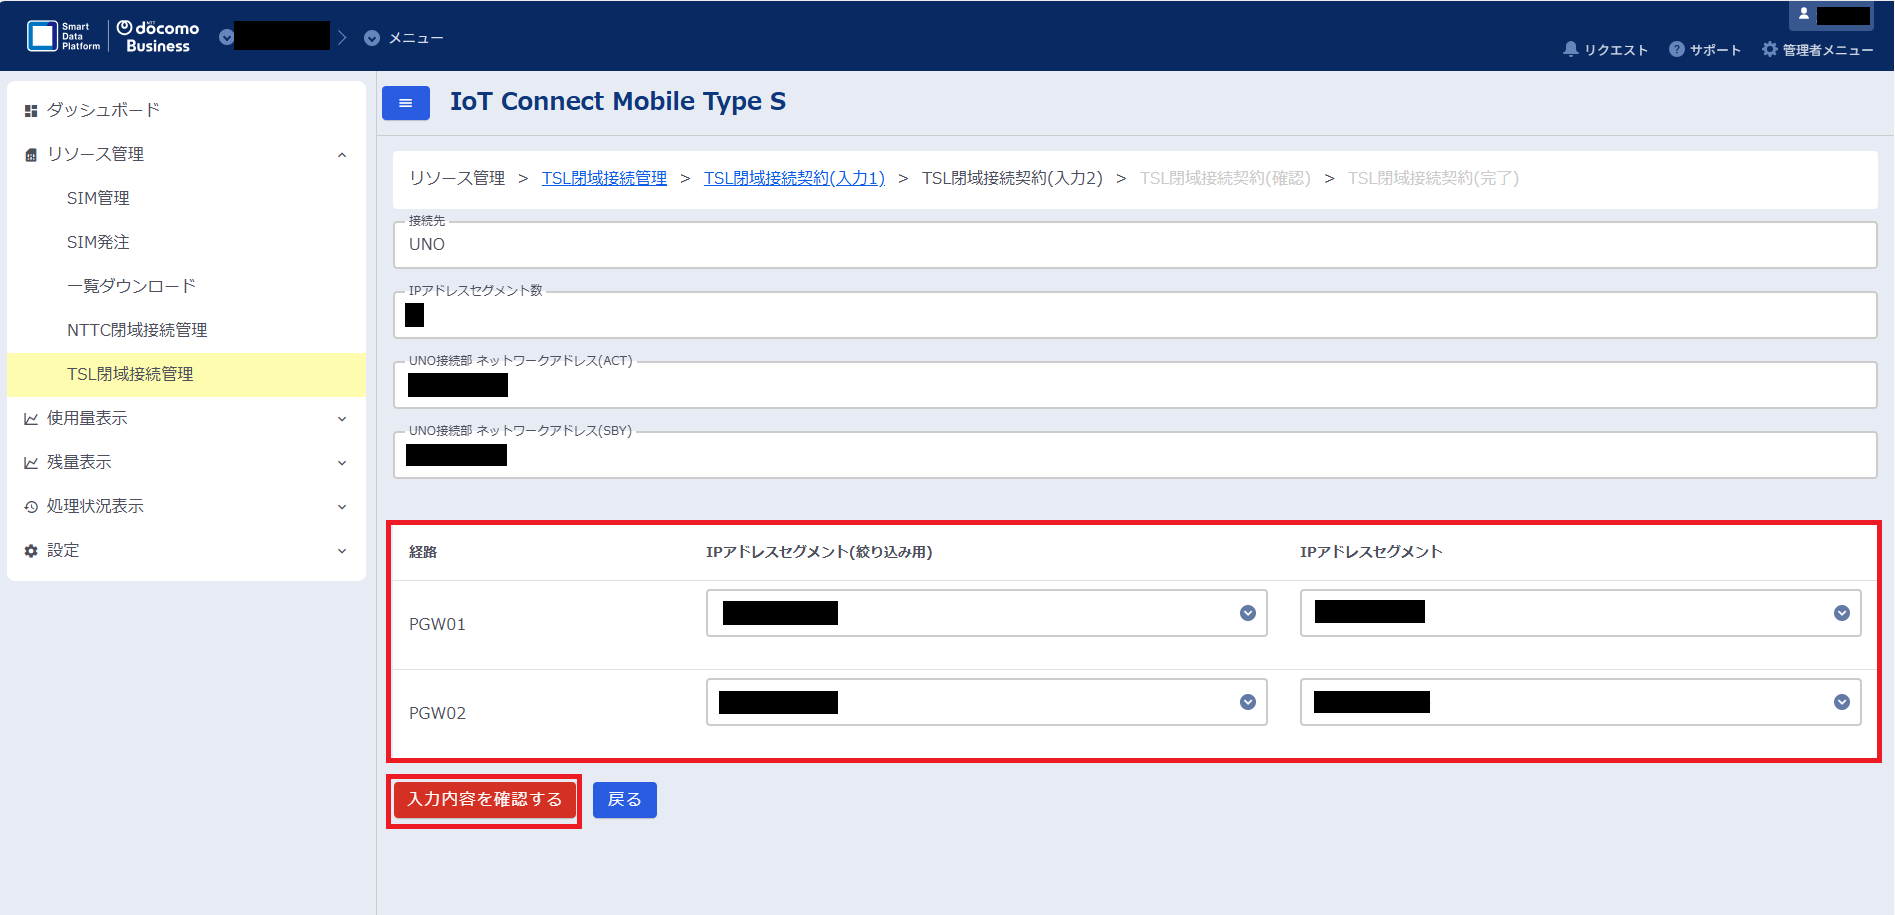Screen dimensions: 1895x915
Task: Click 入力内容を確認する button
Action: (485, 800)
